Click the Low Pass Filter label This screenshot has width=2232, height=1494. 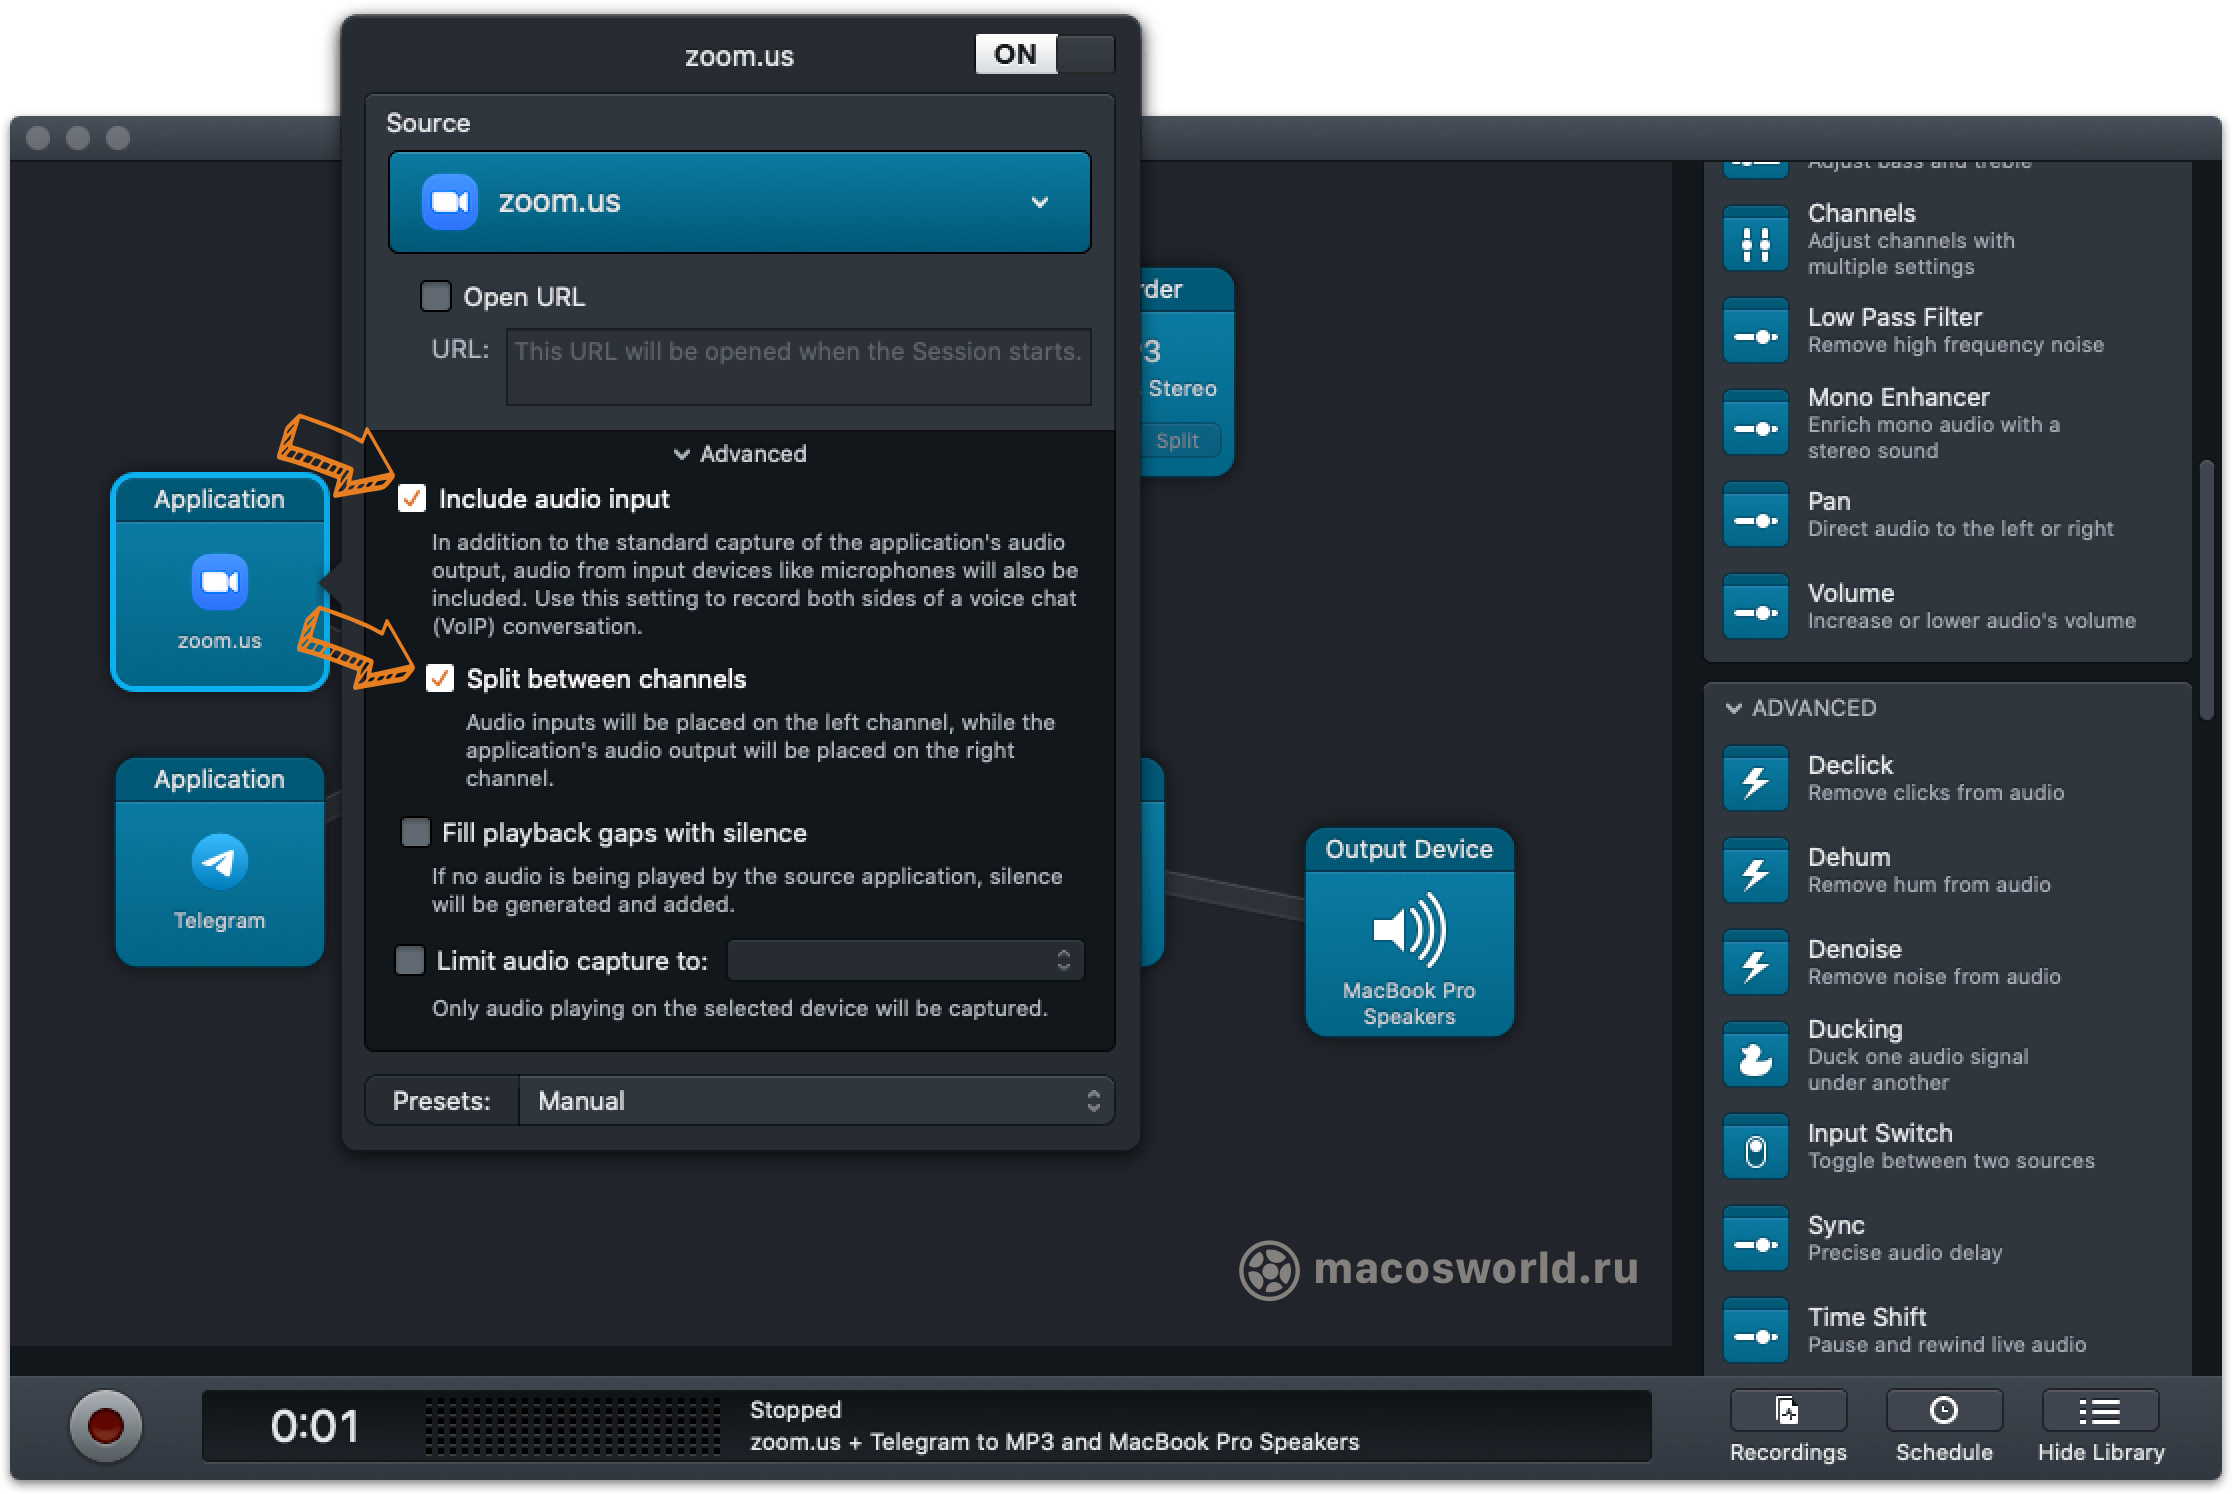(x=1895, y=317)
